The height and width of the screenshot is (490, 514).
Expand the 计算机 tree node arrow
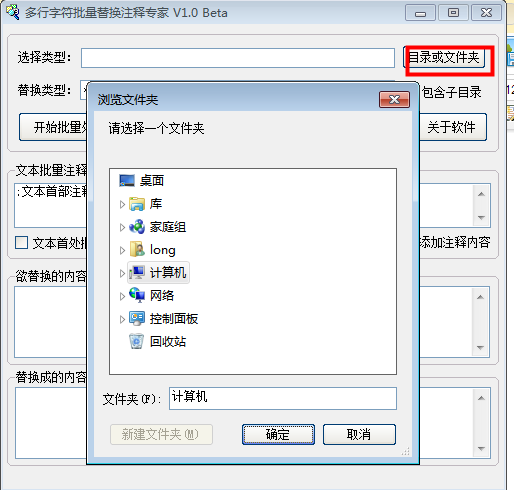pyautogui.click(x=122, y=273)
